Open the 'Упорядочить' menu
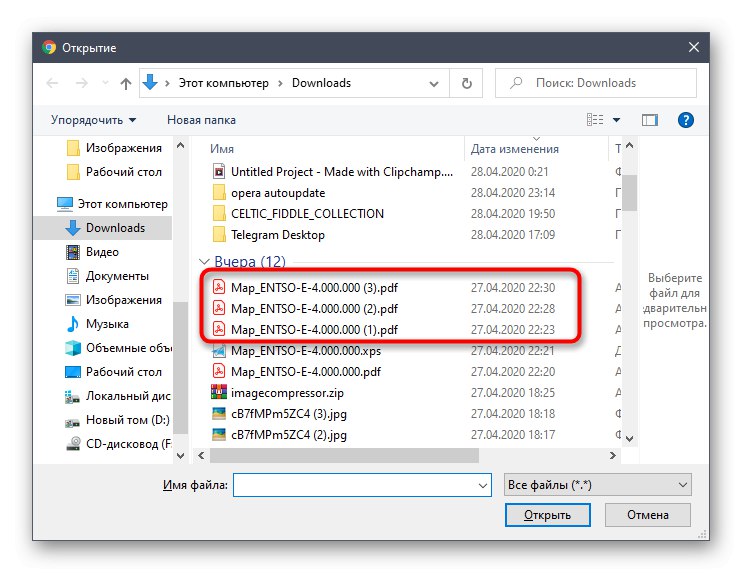Viewport: 742px width, 573px height. pos(93,120)
